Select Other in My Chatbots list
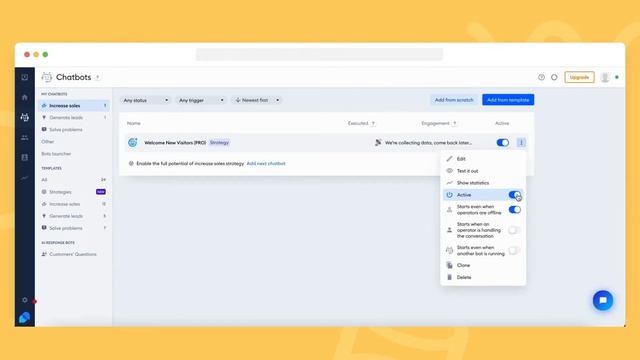This screenshot has width=640, height=360. pyautogui.click(x=48, y=142)
